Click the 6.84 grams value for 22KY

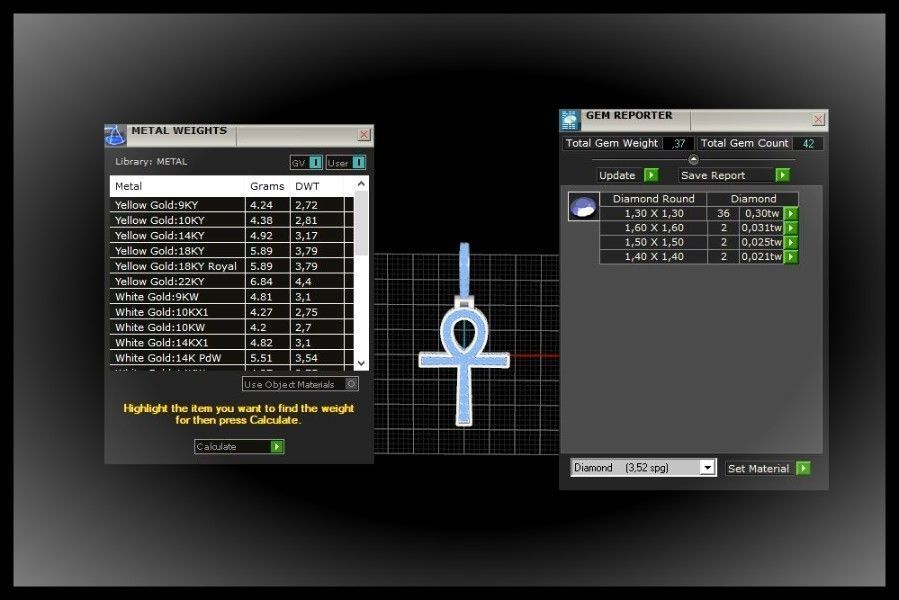click(261, 282)
